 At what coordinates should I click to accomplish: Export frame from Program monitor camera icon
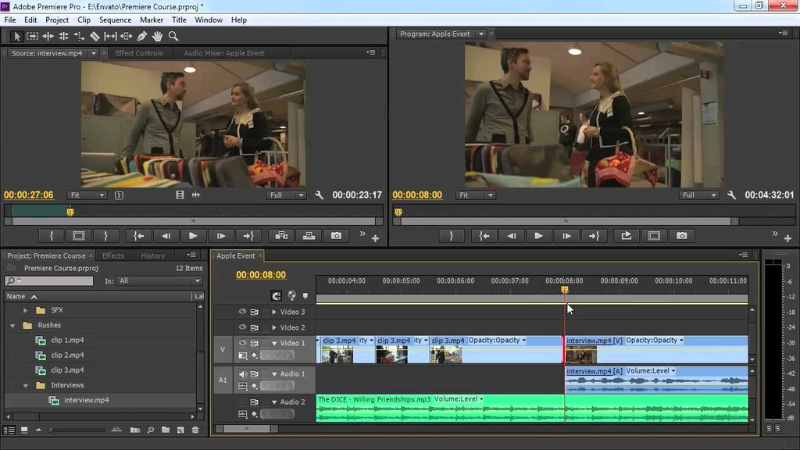(x=682, y=236)
